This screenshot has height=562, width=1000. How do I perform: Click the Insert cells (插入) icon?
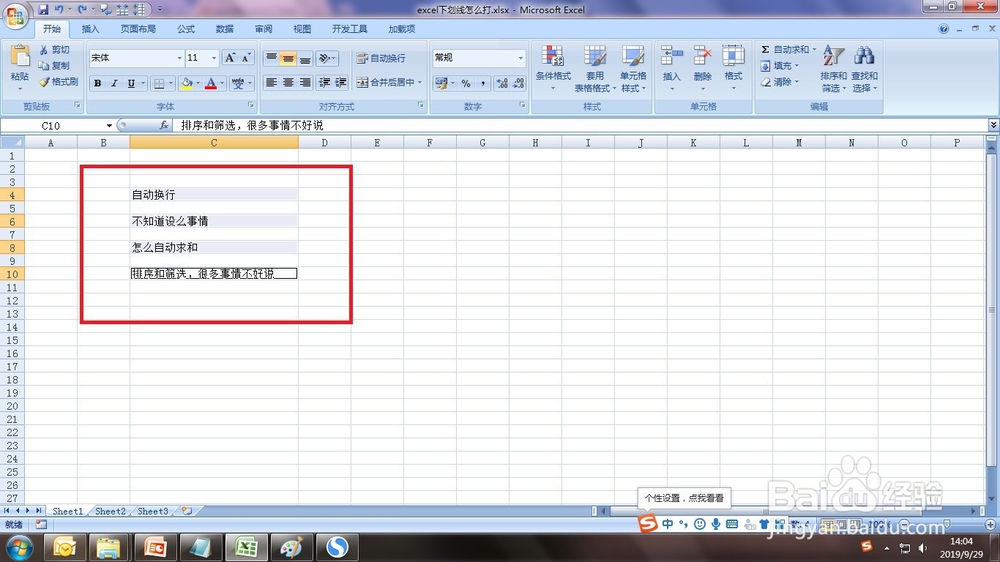[x=672, y=56]
